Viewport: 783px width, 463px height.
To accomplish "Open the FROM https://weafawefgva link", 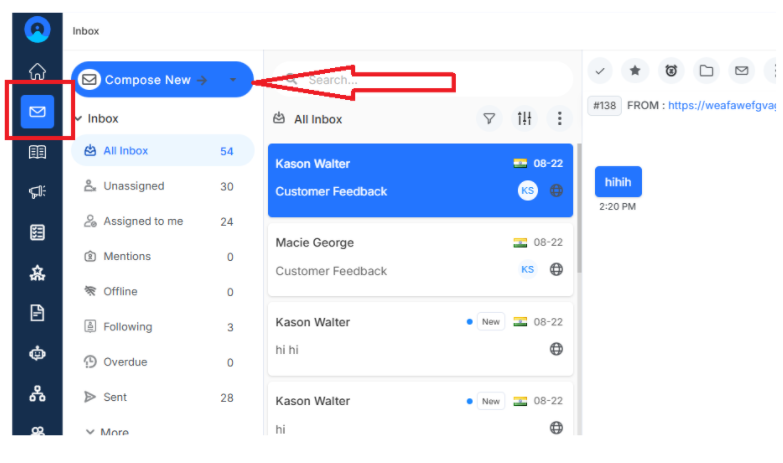I will [722, 106].
